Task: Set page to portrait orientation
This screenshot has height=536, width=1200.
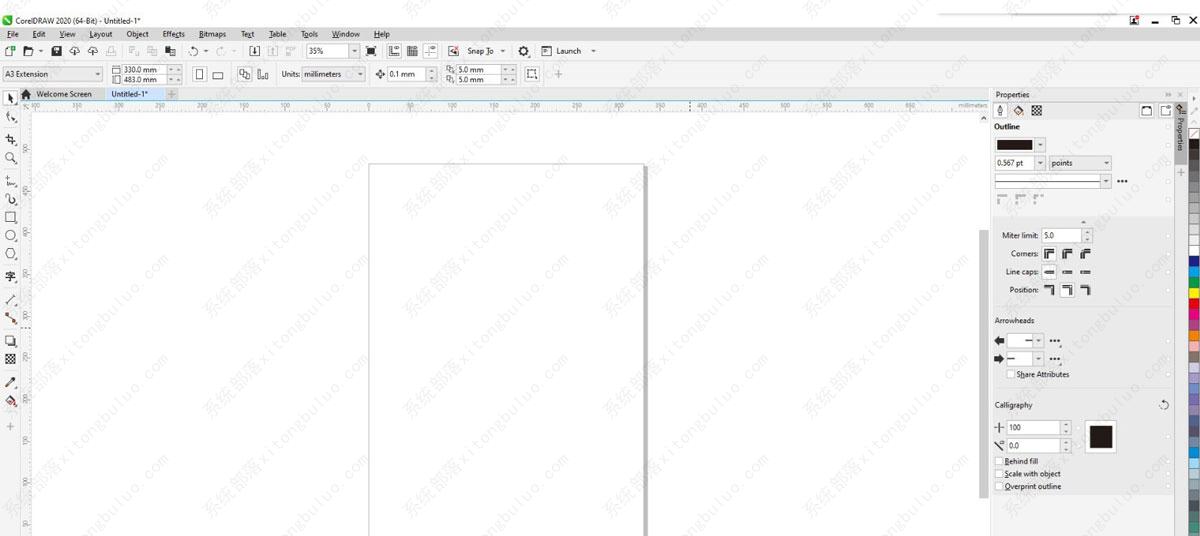Action: (199, 74)
